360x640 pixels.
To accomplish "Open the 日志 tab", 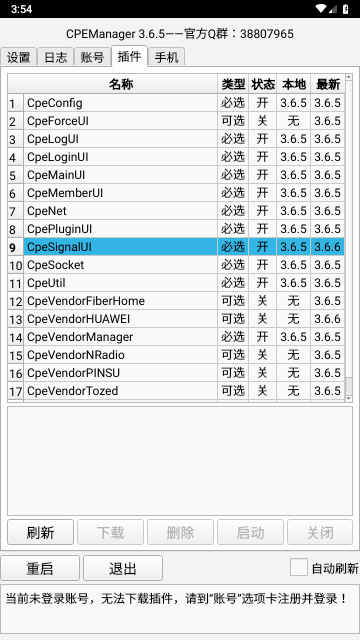I will point(56,57).
